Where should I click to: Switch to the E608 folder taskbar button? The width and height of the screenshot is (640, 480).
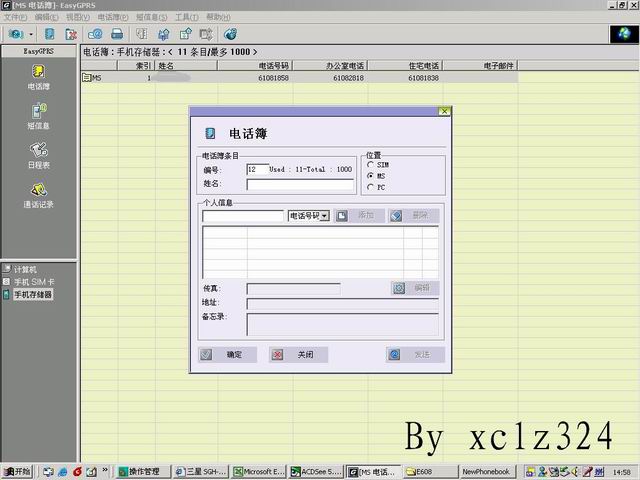pyautogui.click(x=430, y=472)
